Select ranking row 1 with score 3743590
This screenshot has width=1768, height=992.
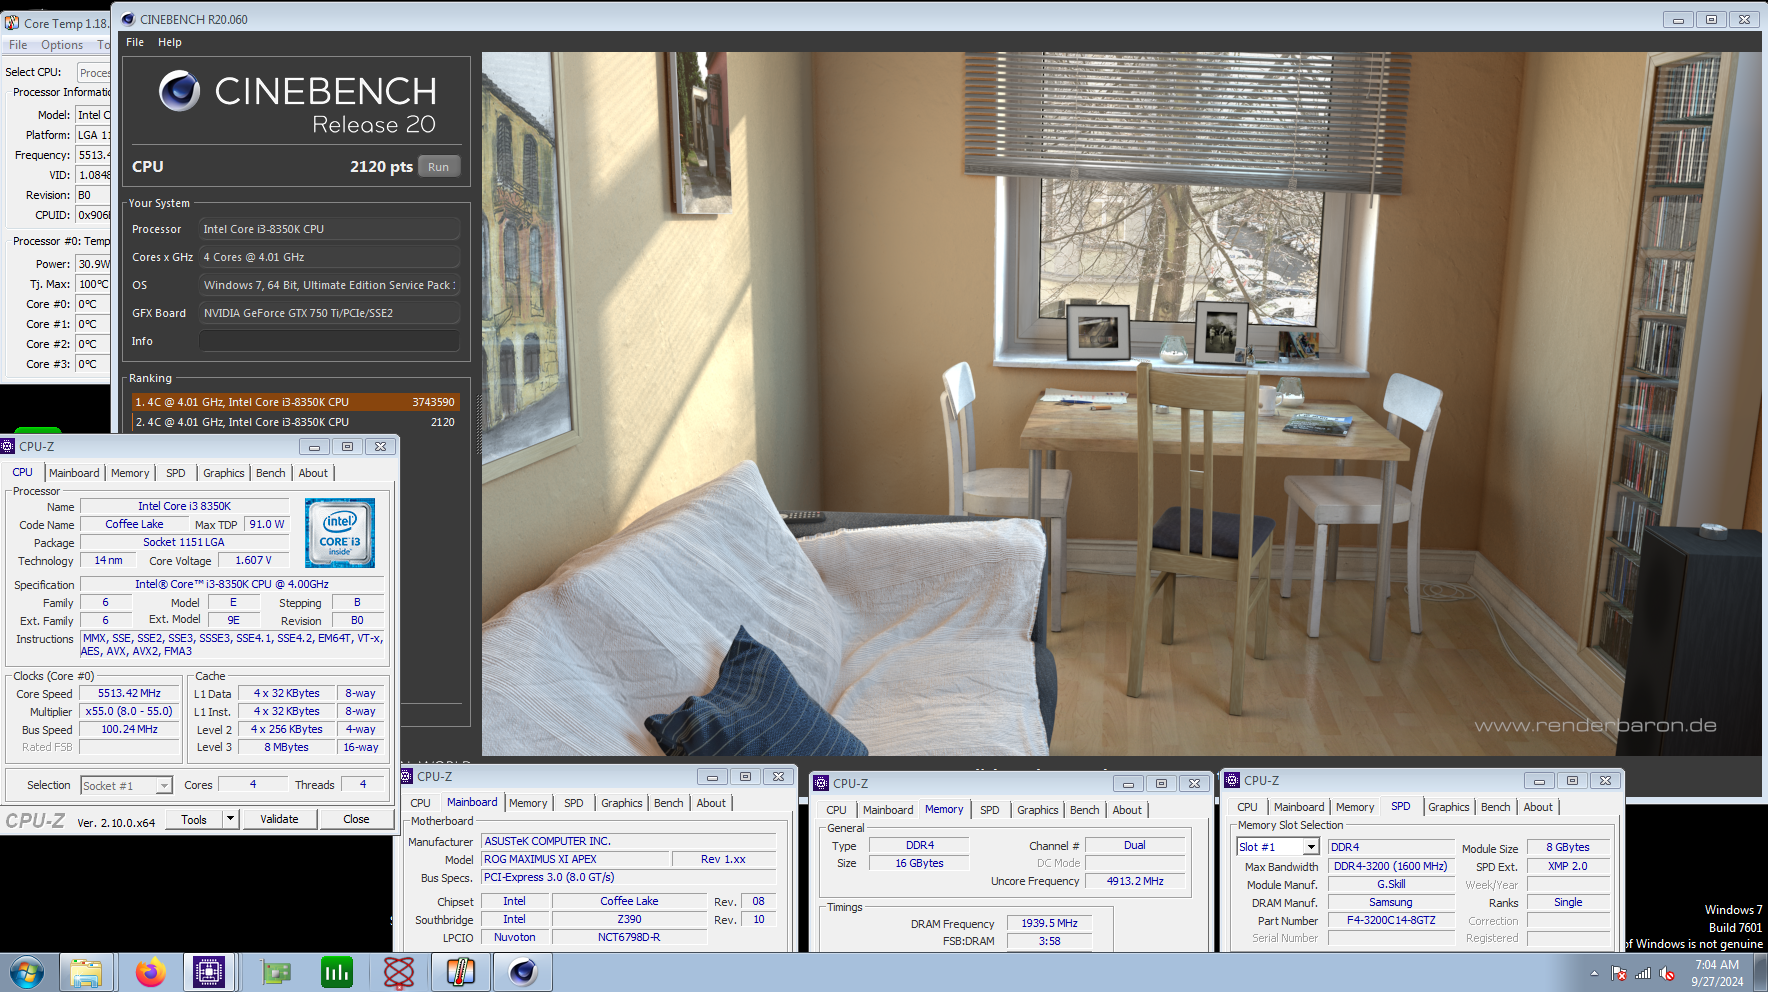pyautogui.click(x=296, y=402)
